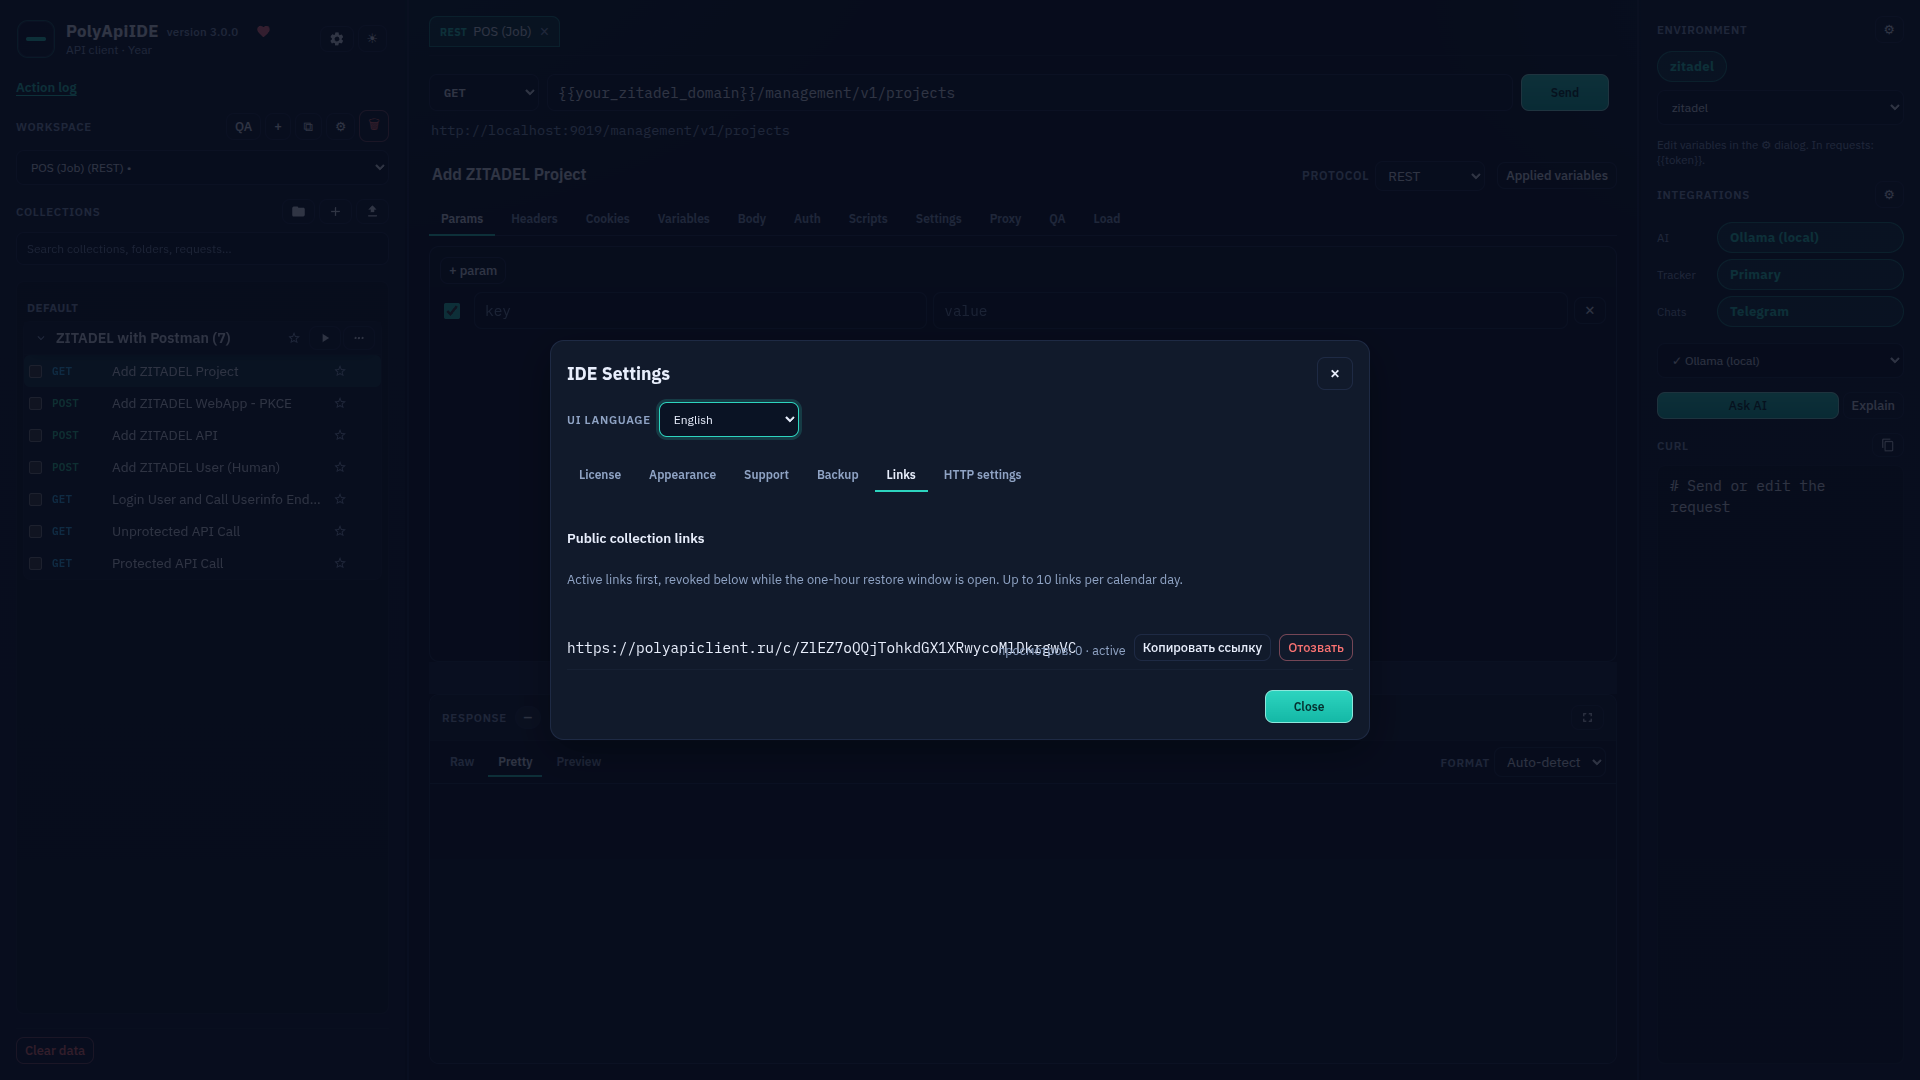The height and width of the screenshot is (1080, 1920).
Task: Open the HTTP settings tab
Action: coord(982,475)
